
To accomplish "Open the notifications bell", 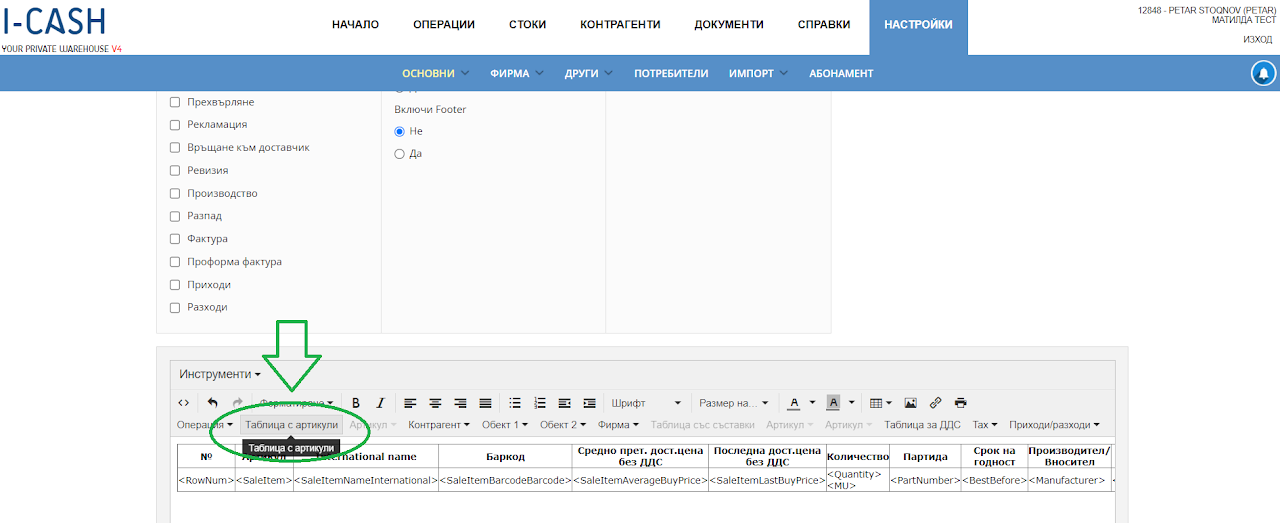I will (1263, 73).
